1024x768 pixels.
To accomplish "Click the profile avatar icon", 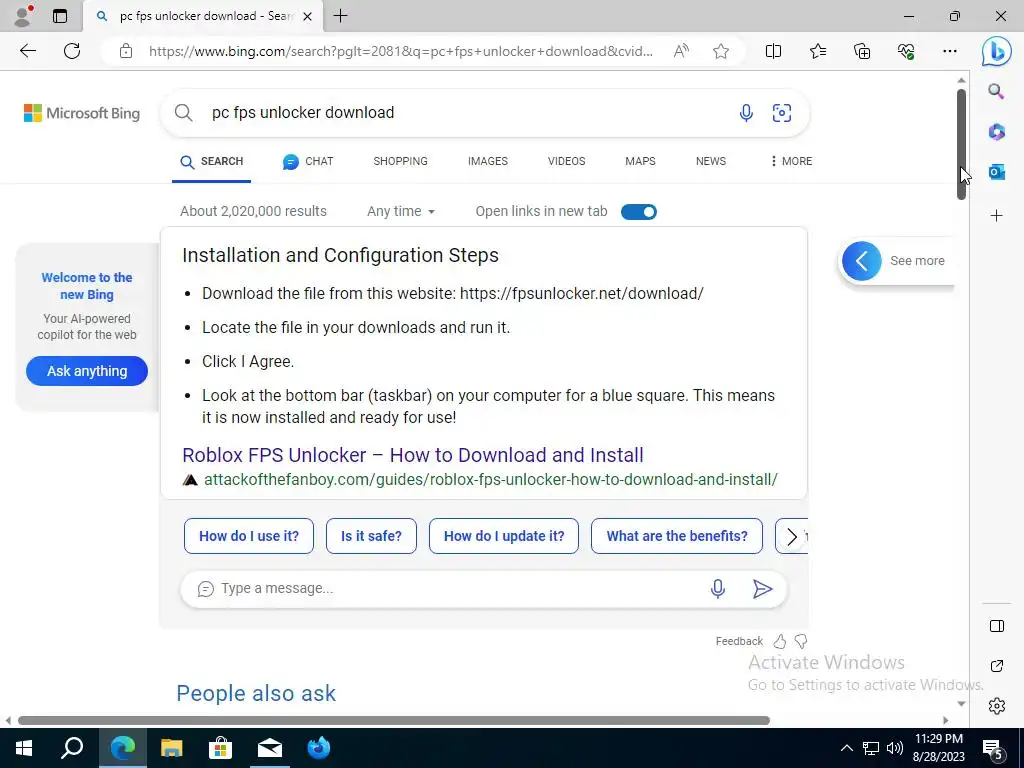I will pos(23,16).
